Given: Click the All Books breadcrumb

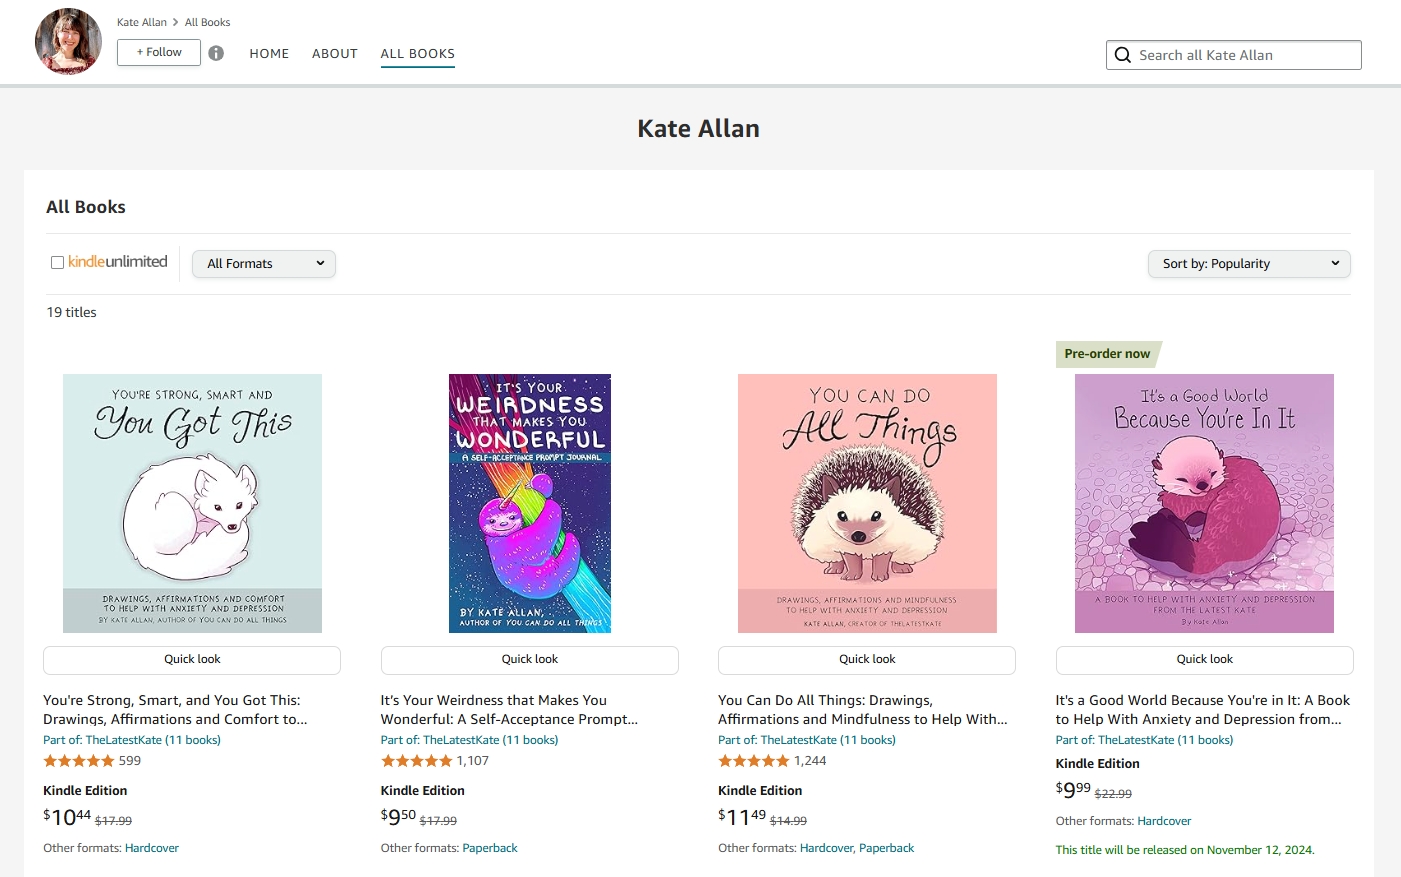Looking at the screenshot, I should point(207,22).
